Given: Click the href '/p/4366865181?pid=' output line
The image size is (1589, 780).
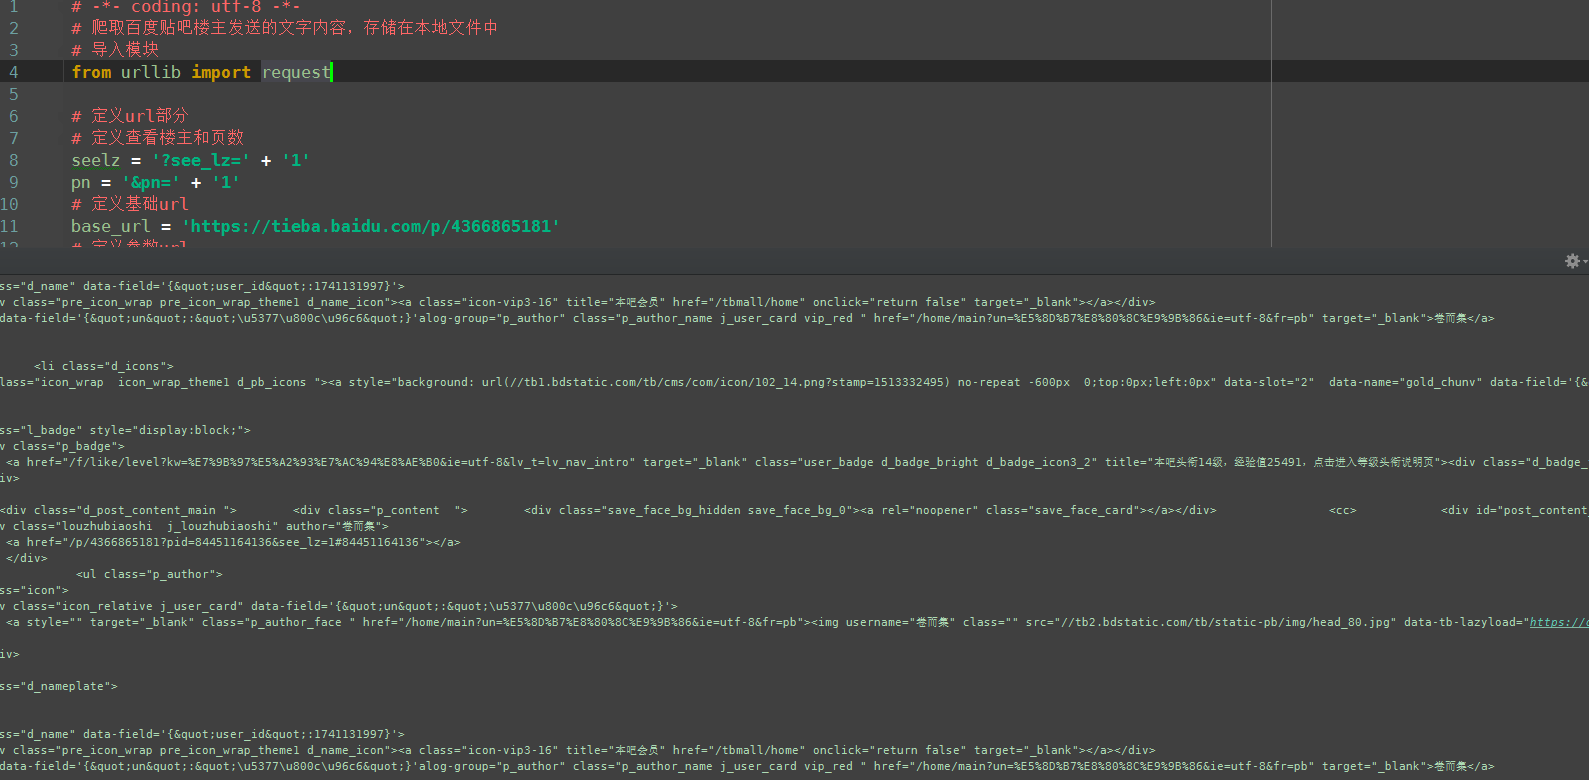Looking at the screenshot, I should 233,542.
